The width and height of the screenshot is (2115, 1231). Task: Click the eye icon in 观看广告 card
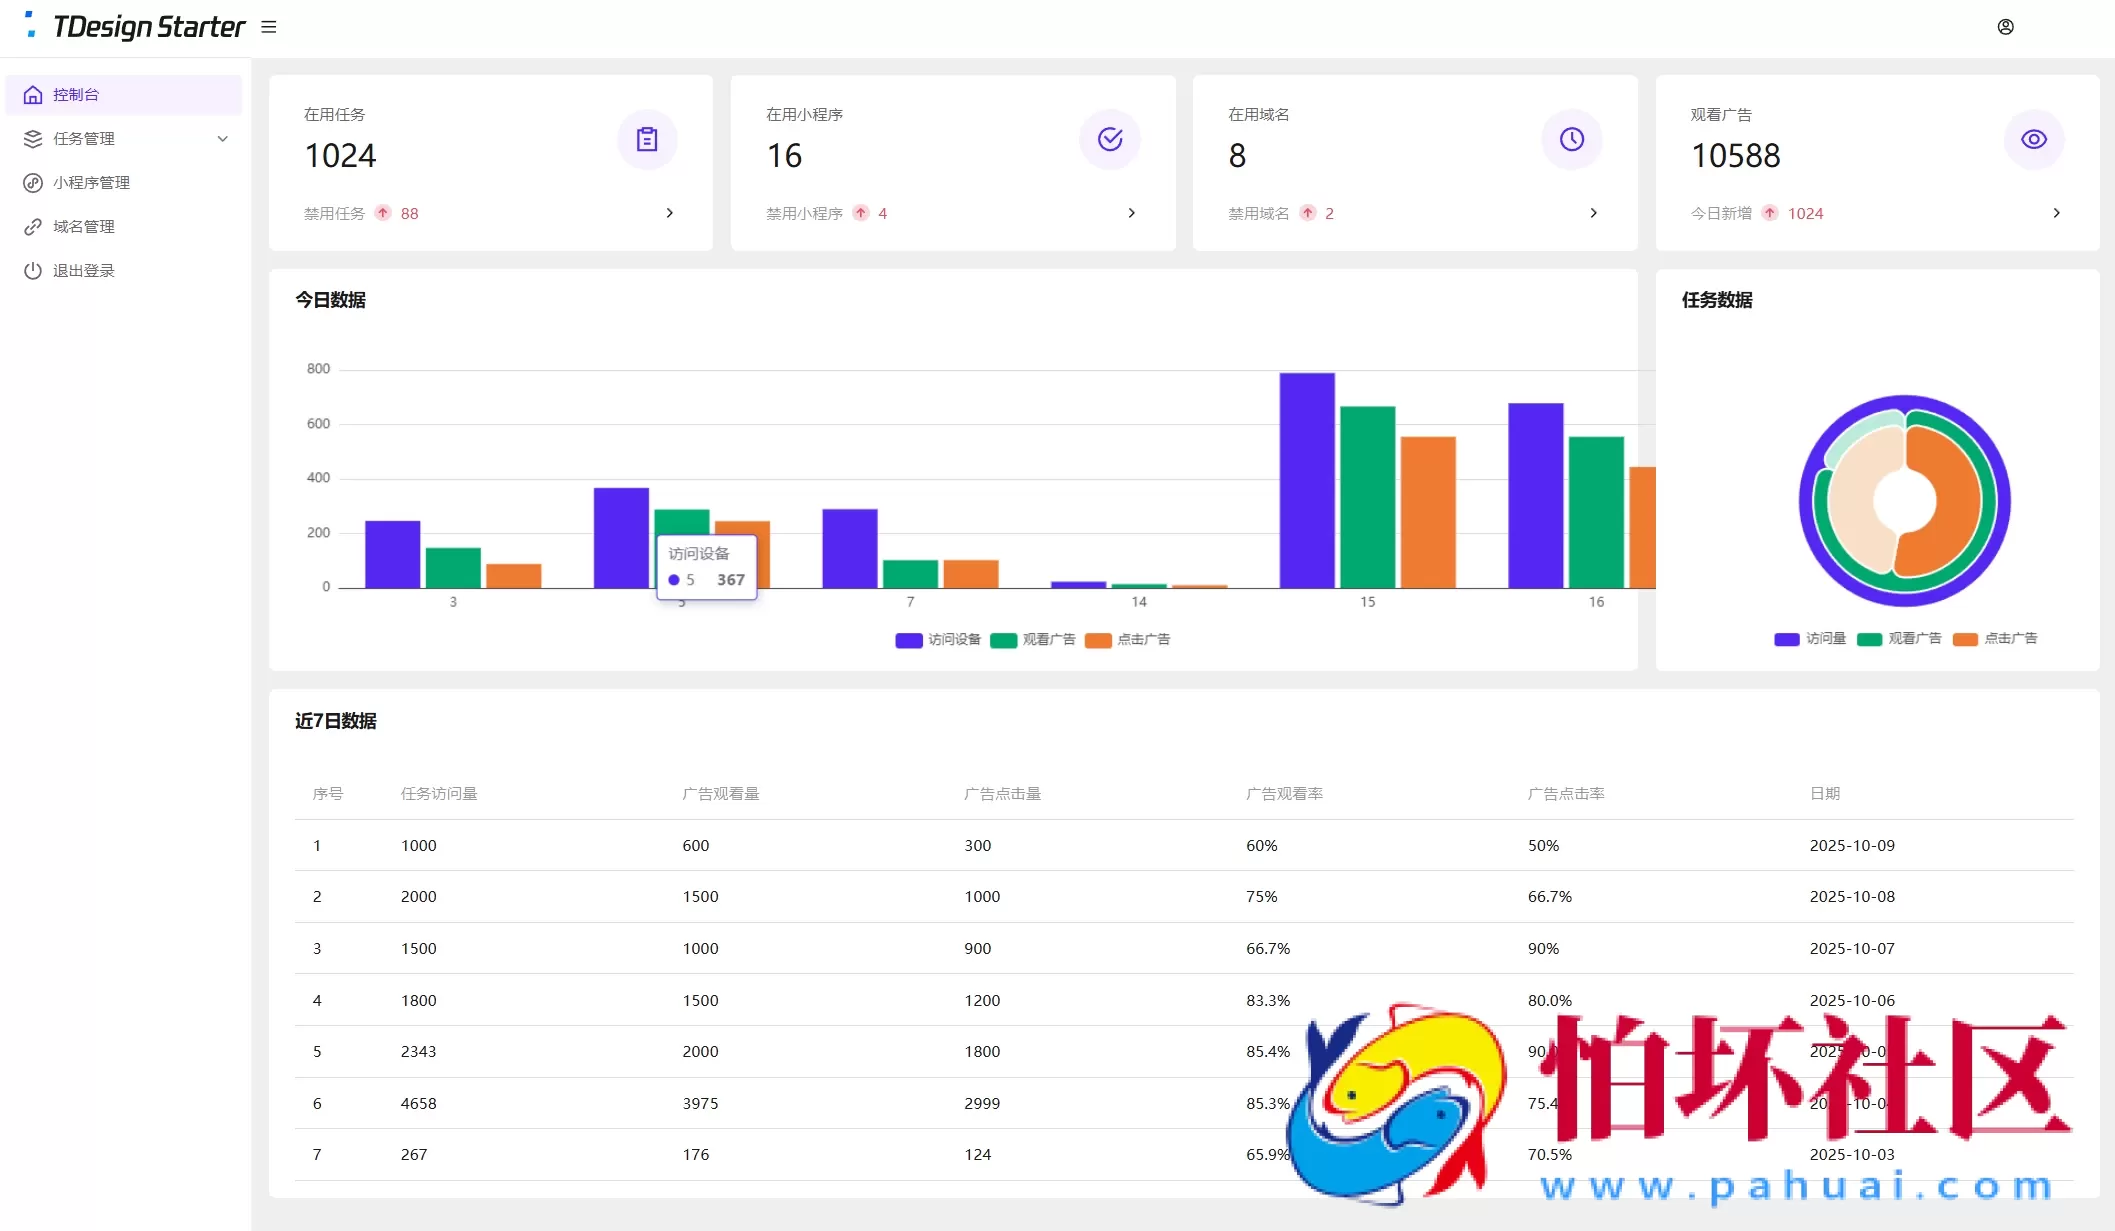[2033, 140]
